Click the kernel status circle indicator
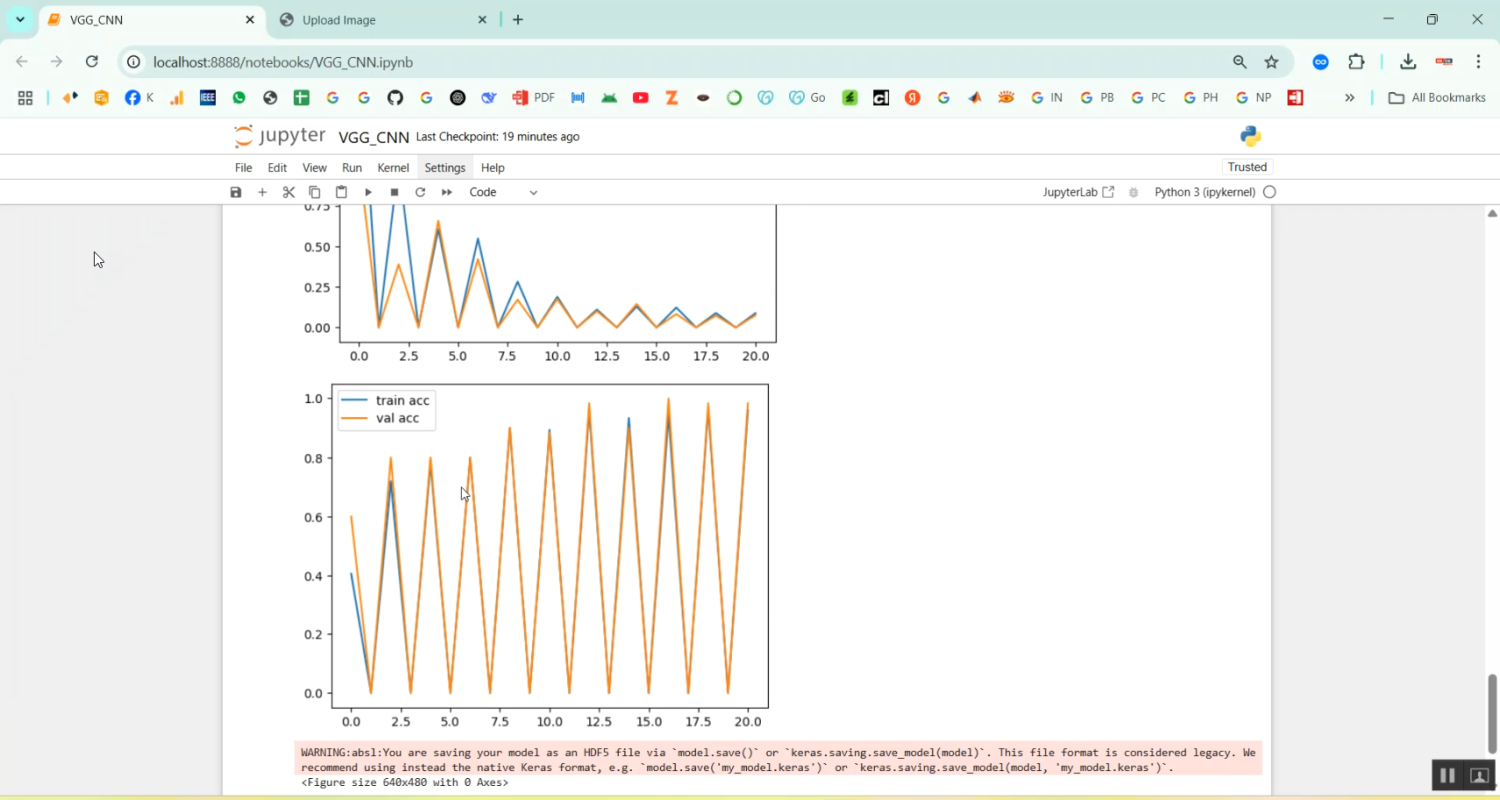 (x=1269, y=192)
